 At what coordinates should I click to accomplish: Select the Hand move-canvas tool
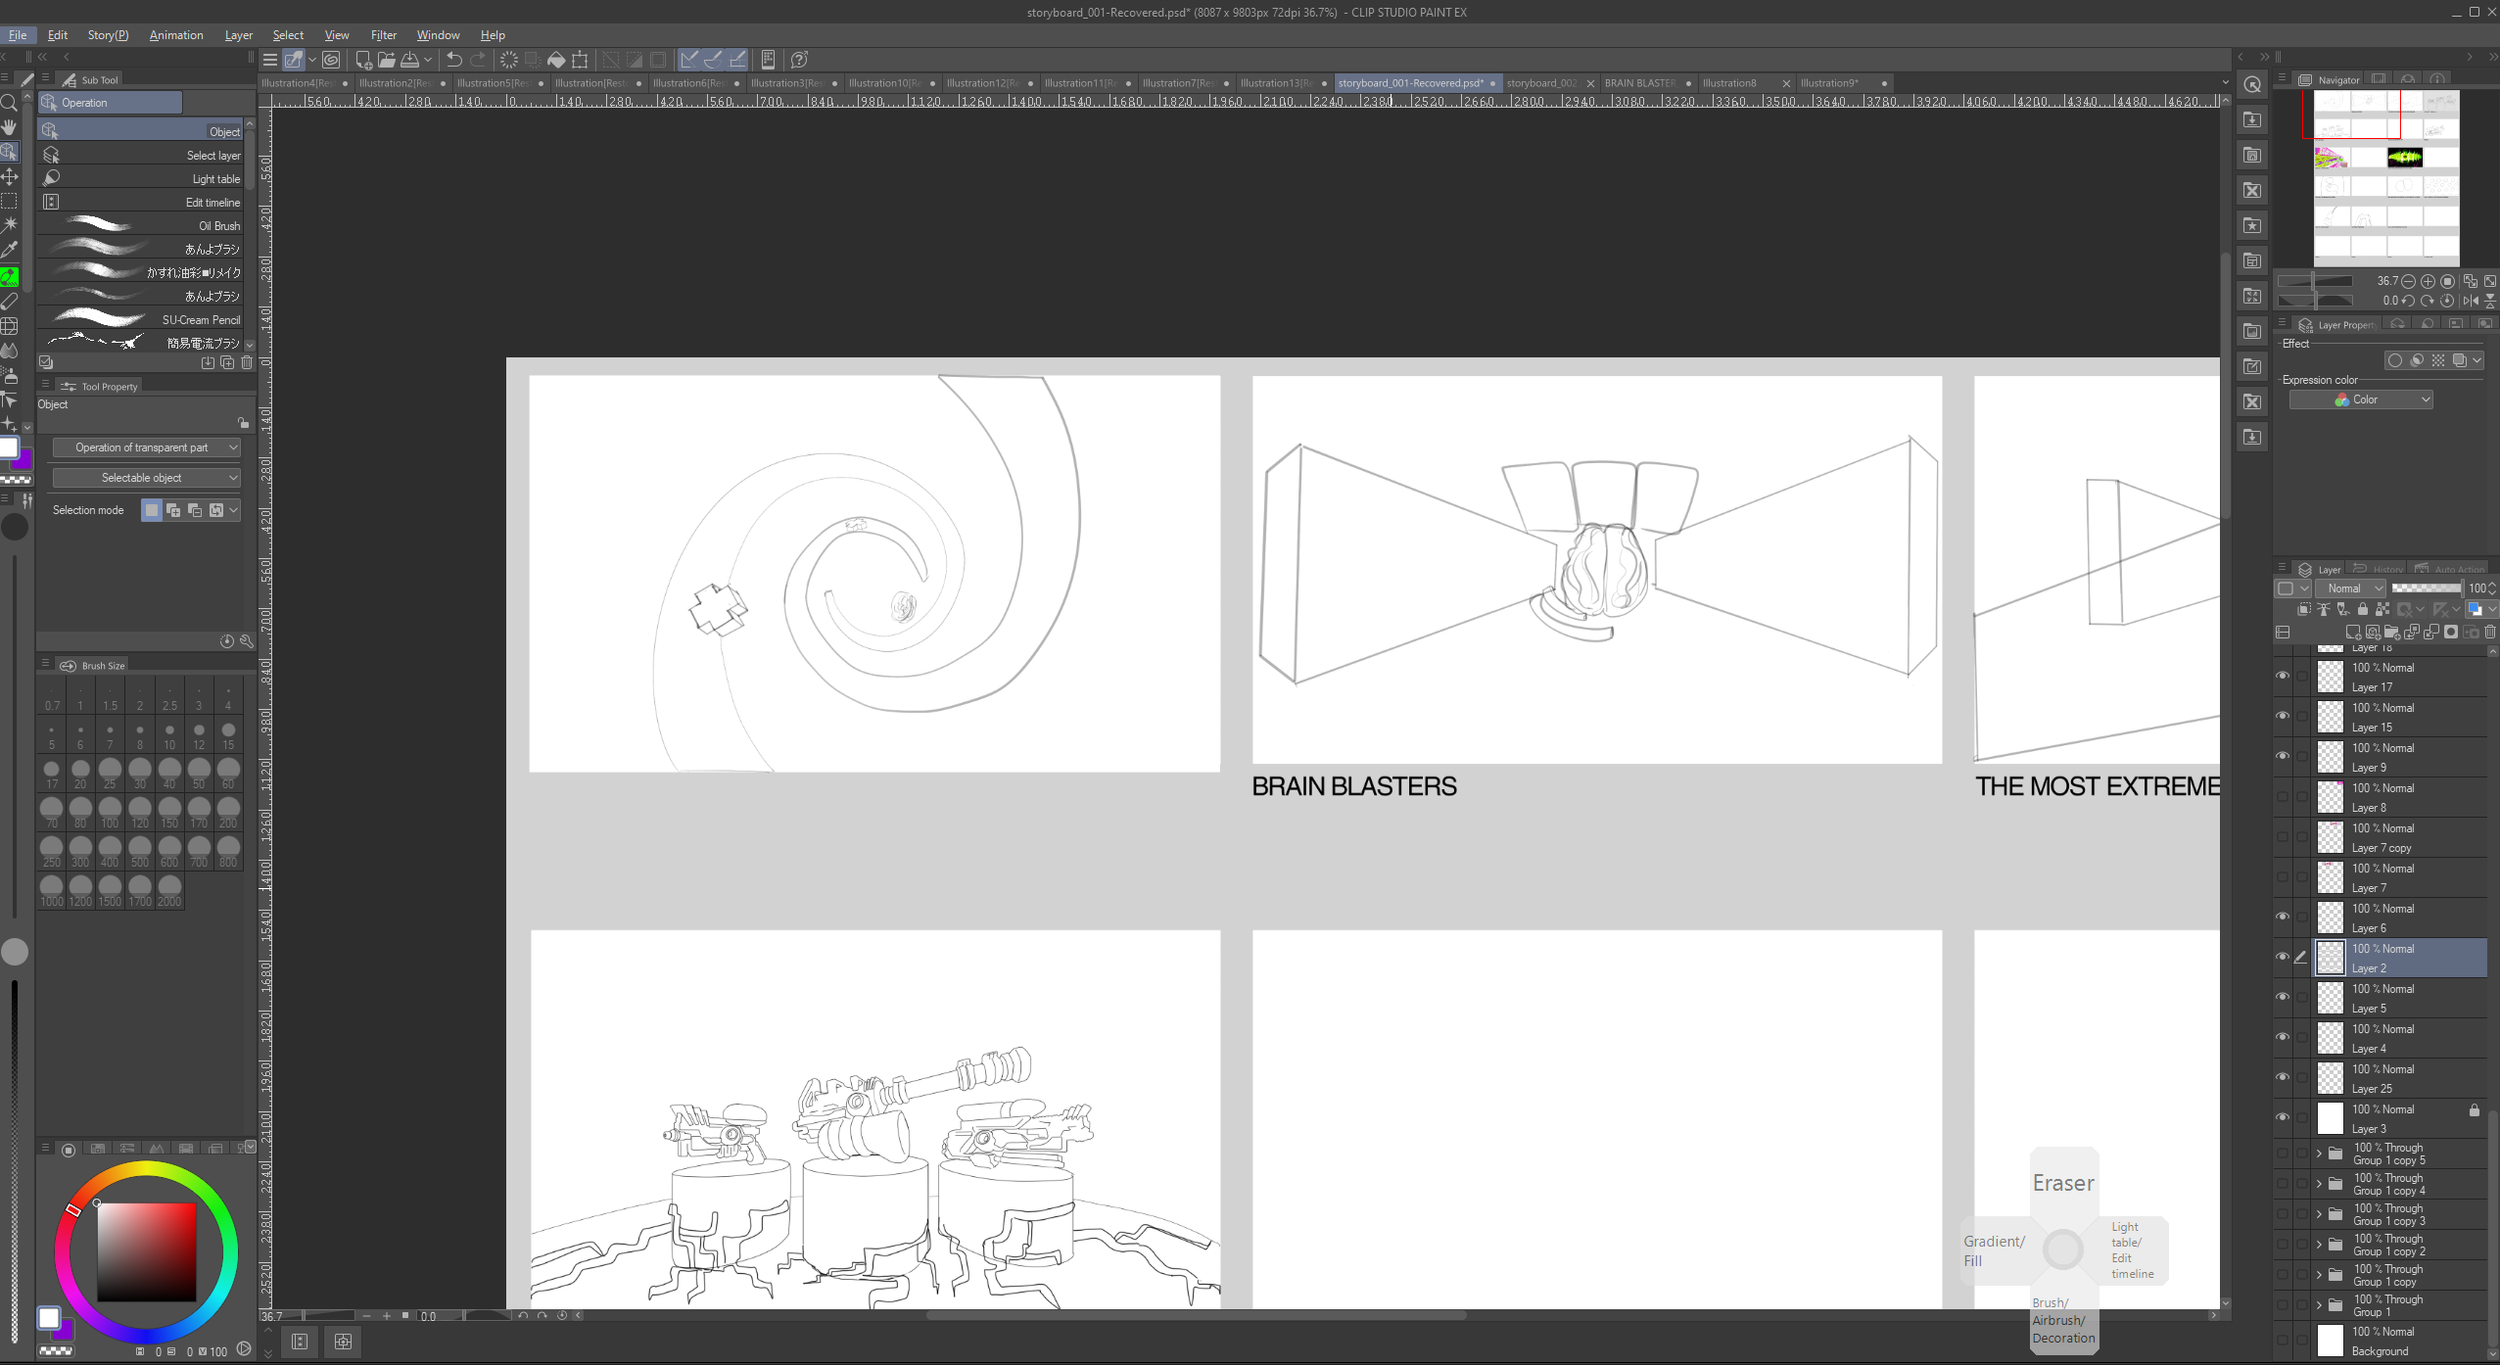pos(9,127)
